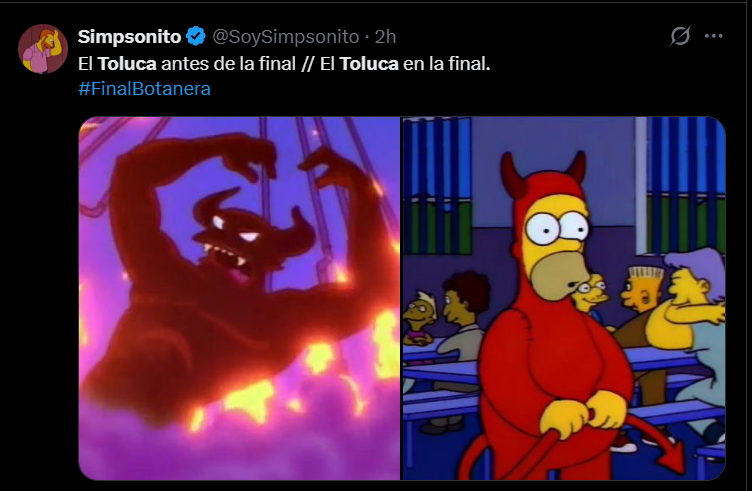Click Homer's face in the right image
Image resolution: width=752 pixels, height=491 pixels.
(556, 249)
